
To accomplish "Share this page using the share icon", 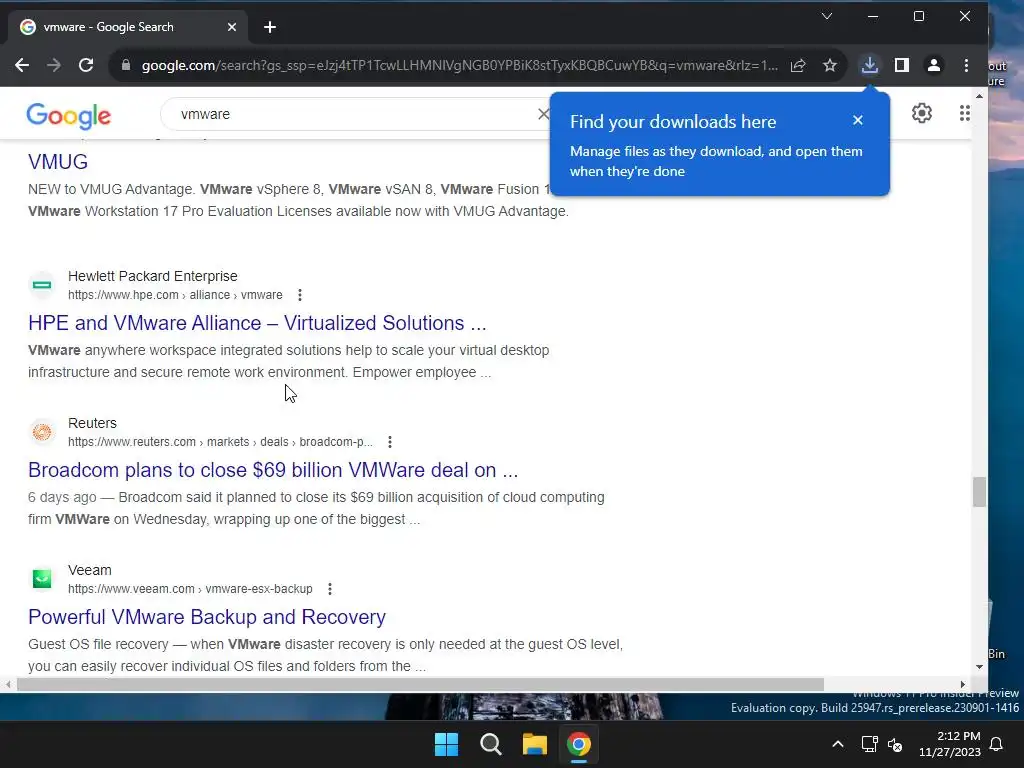I will click(798, 65).
